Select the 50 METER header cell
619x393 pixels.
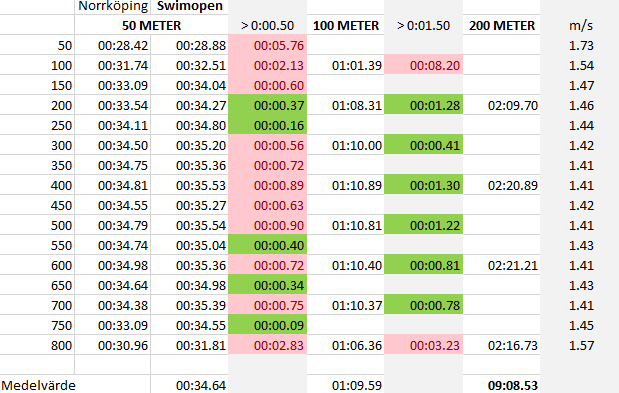pyautogui.click(x=151, y=25)
